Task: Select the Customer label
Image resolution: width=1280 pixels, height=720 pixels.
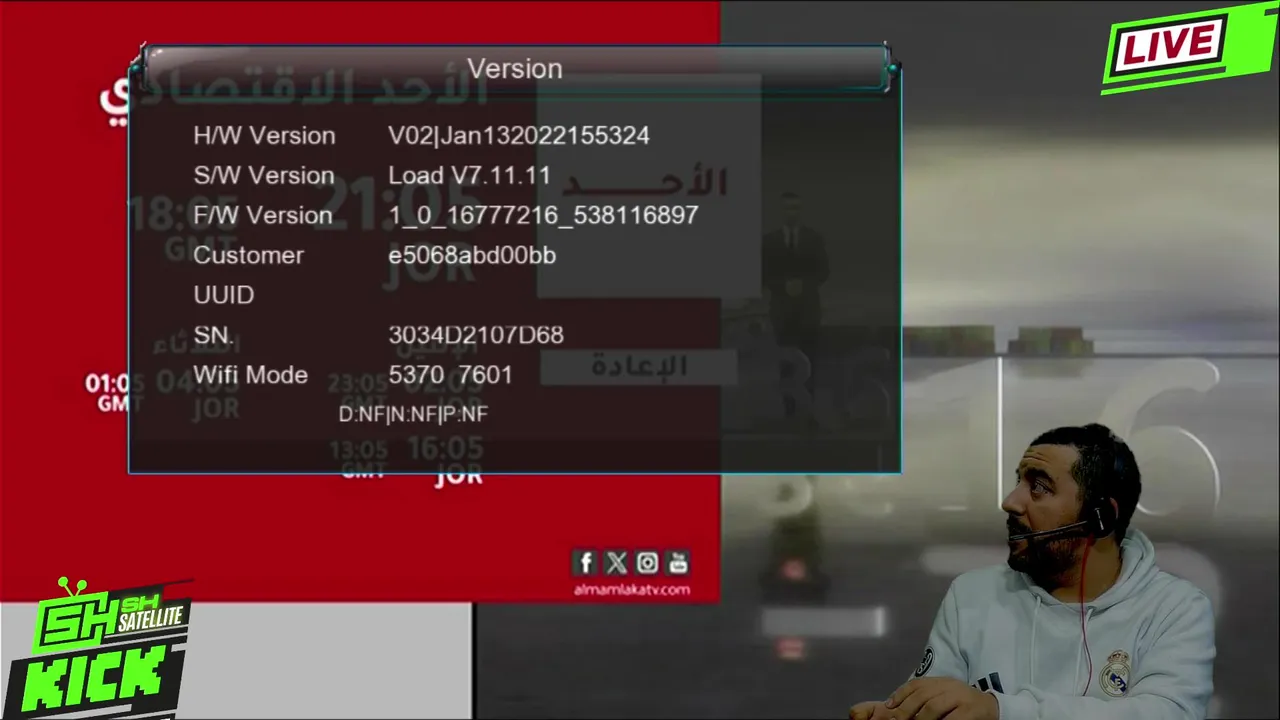Action: tap(248, 255)
